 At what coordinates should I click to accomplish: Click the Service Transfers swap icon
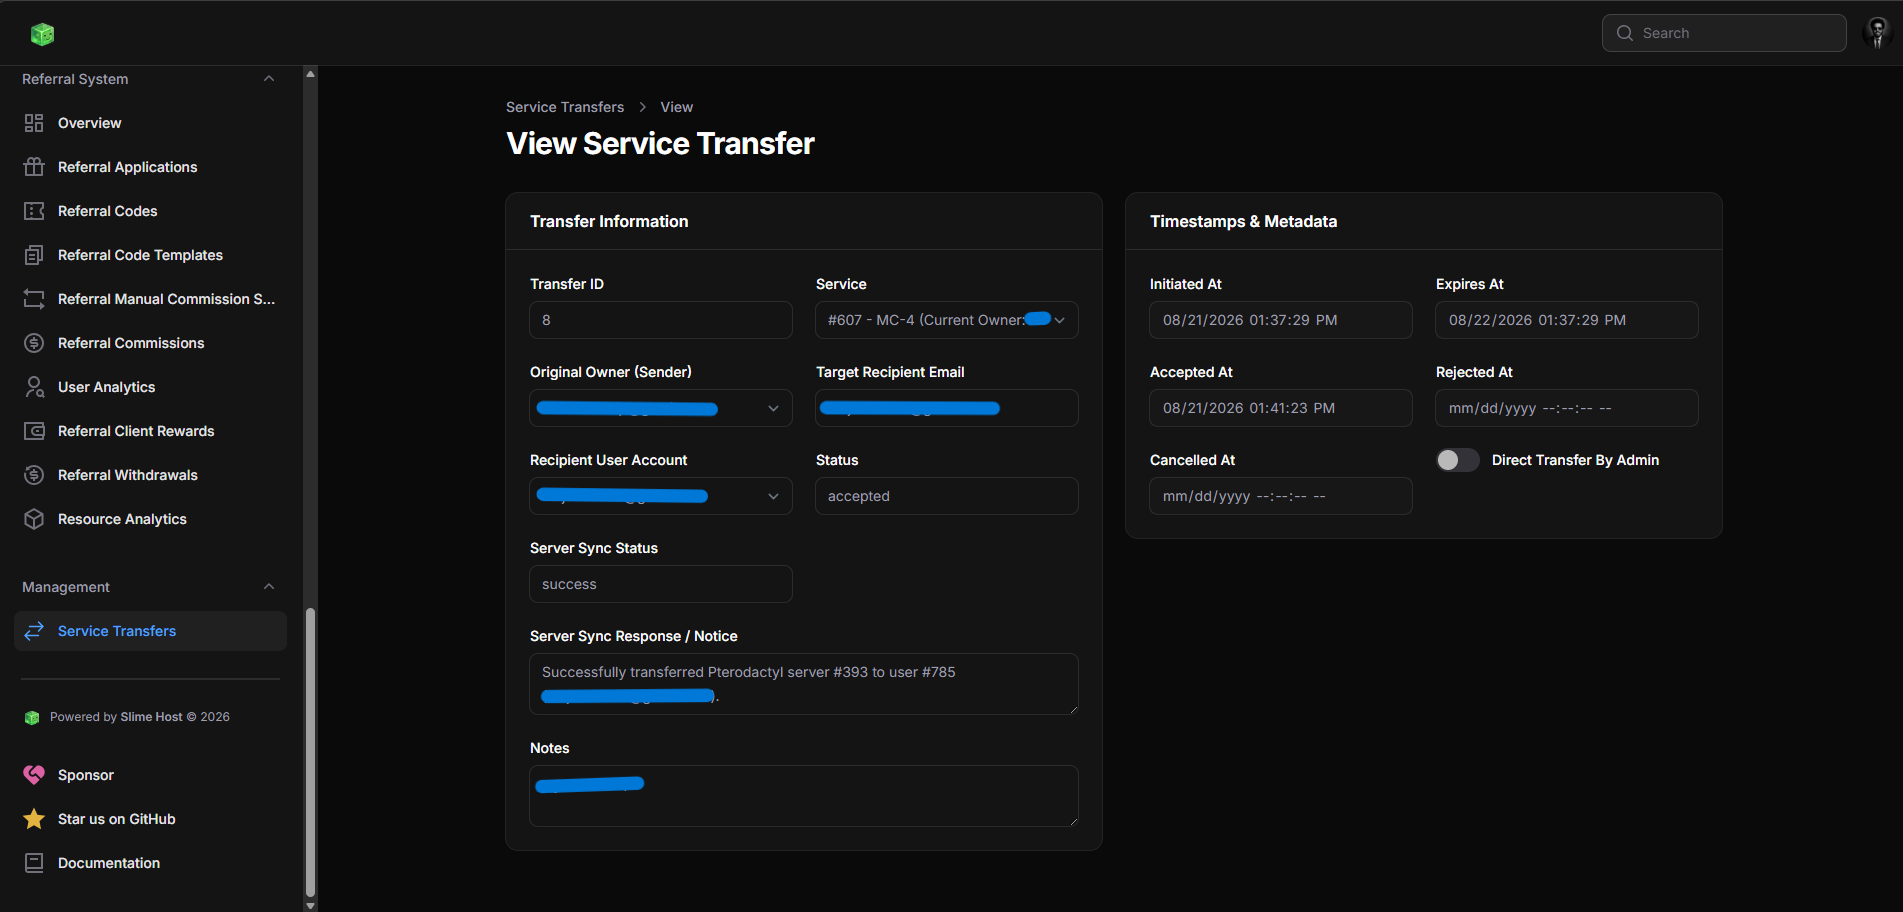click(34, 631)
